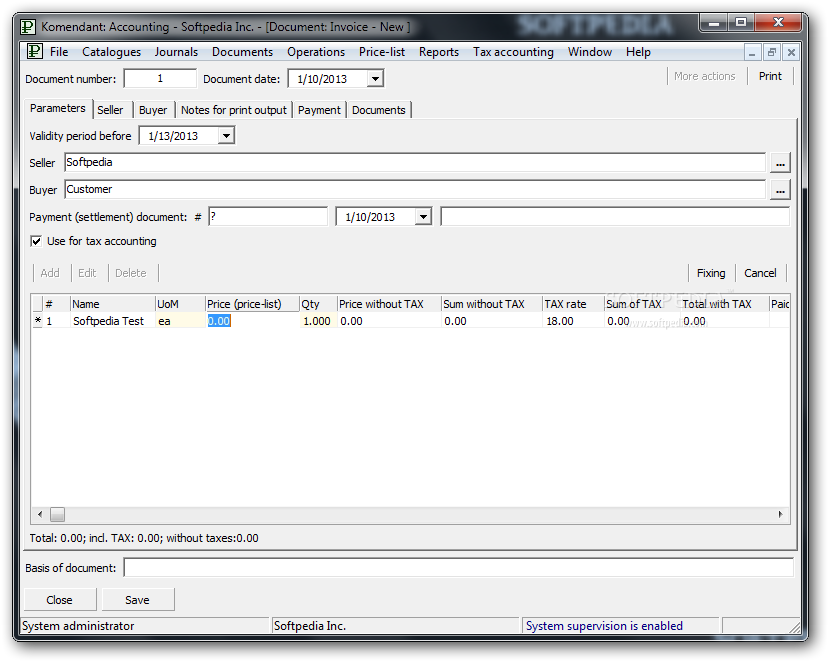Image resolution: width=829 pixels, height=662 pixels.
Task: Click the Total with TAX column header
Action: [x=724, y=304]
